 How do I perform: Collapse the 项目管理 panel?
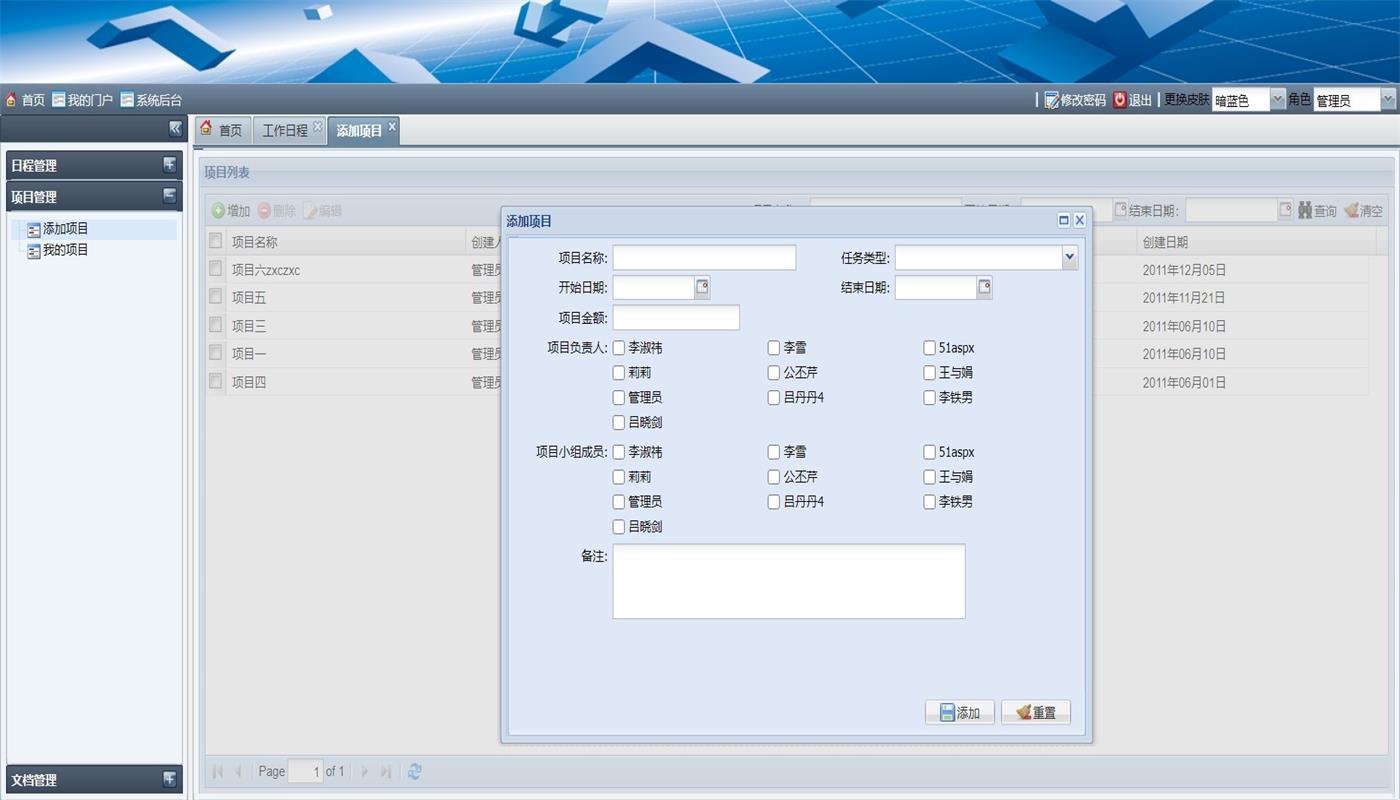[170, 196]
